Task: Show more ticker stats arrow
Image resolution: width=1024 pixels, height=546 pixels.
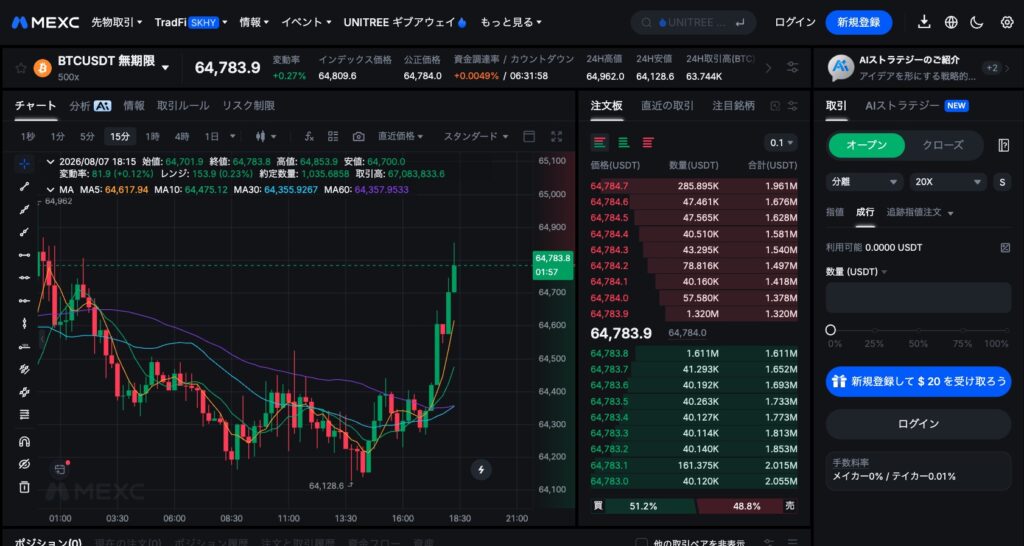Action: (x=768, y=67)
